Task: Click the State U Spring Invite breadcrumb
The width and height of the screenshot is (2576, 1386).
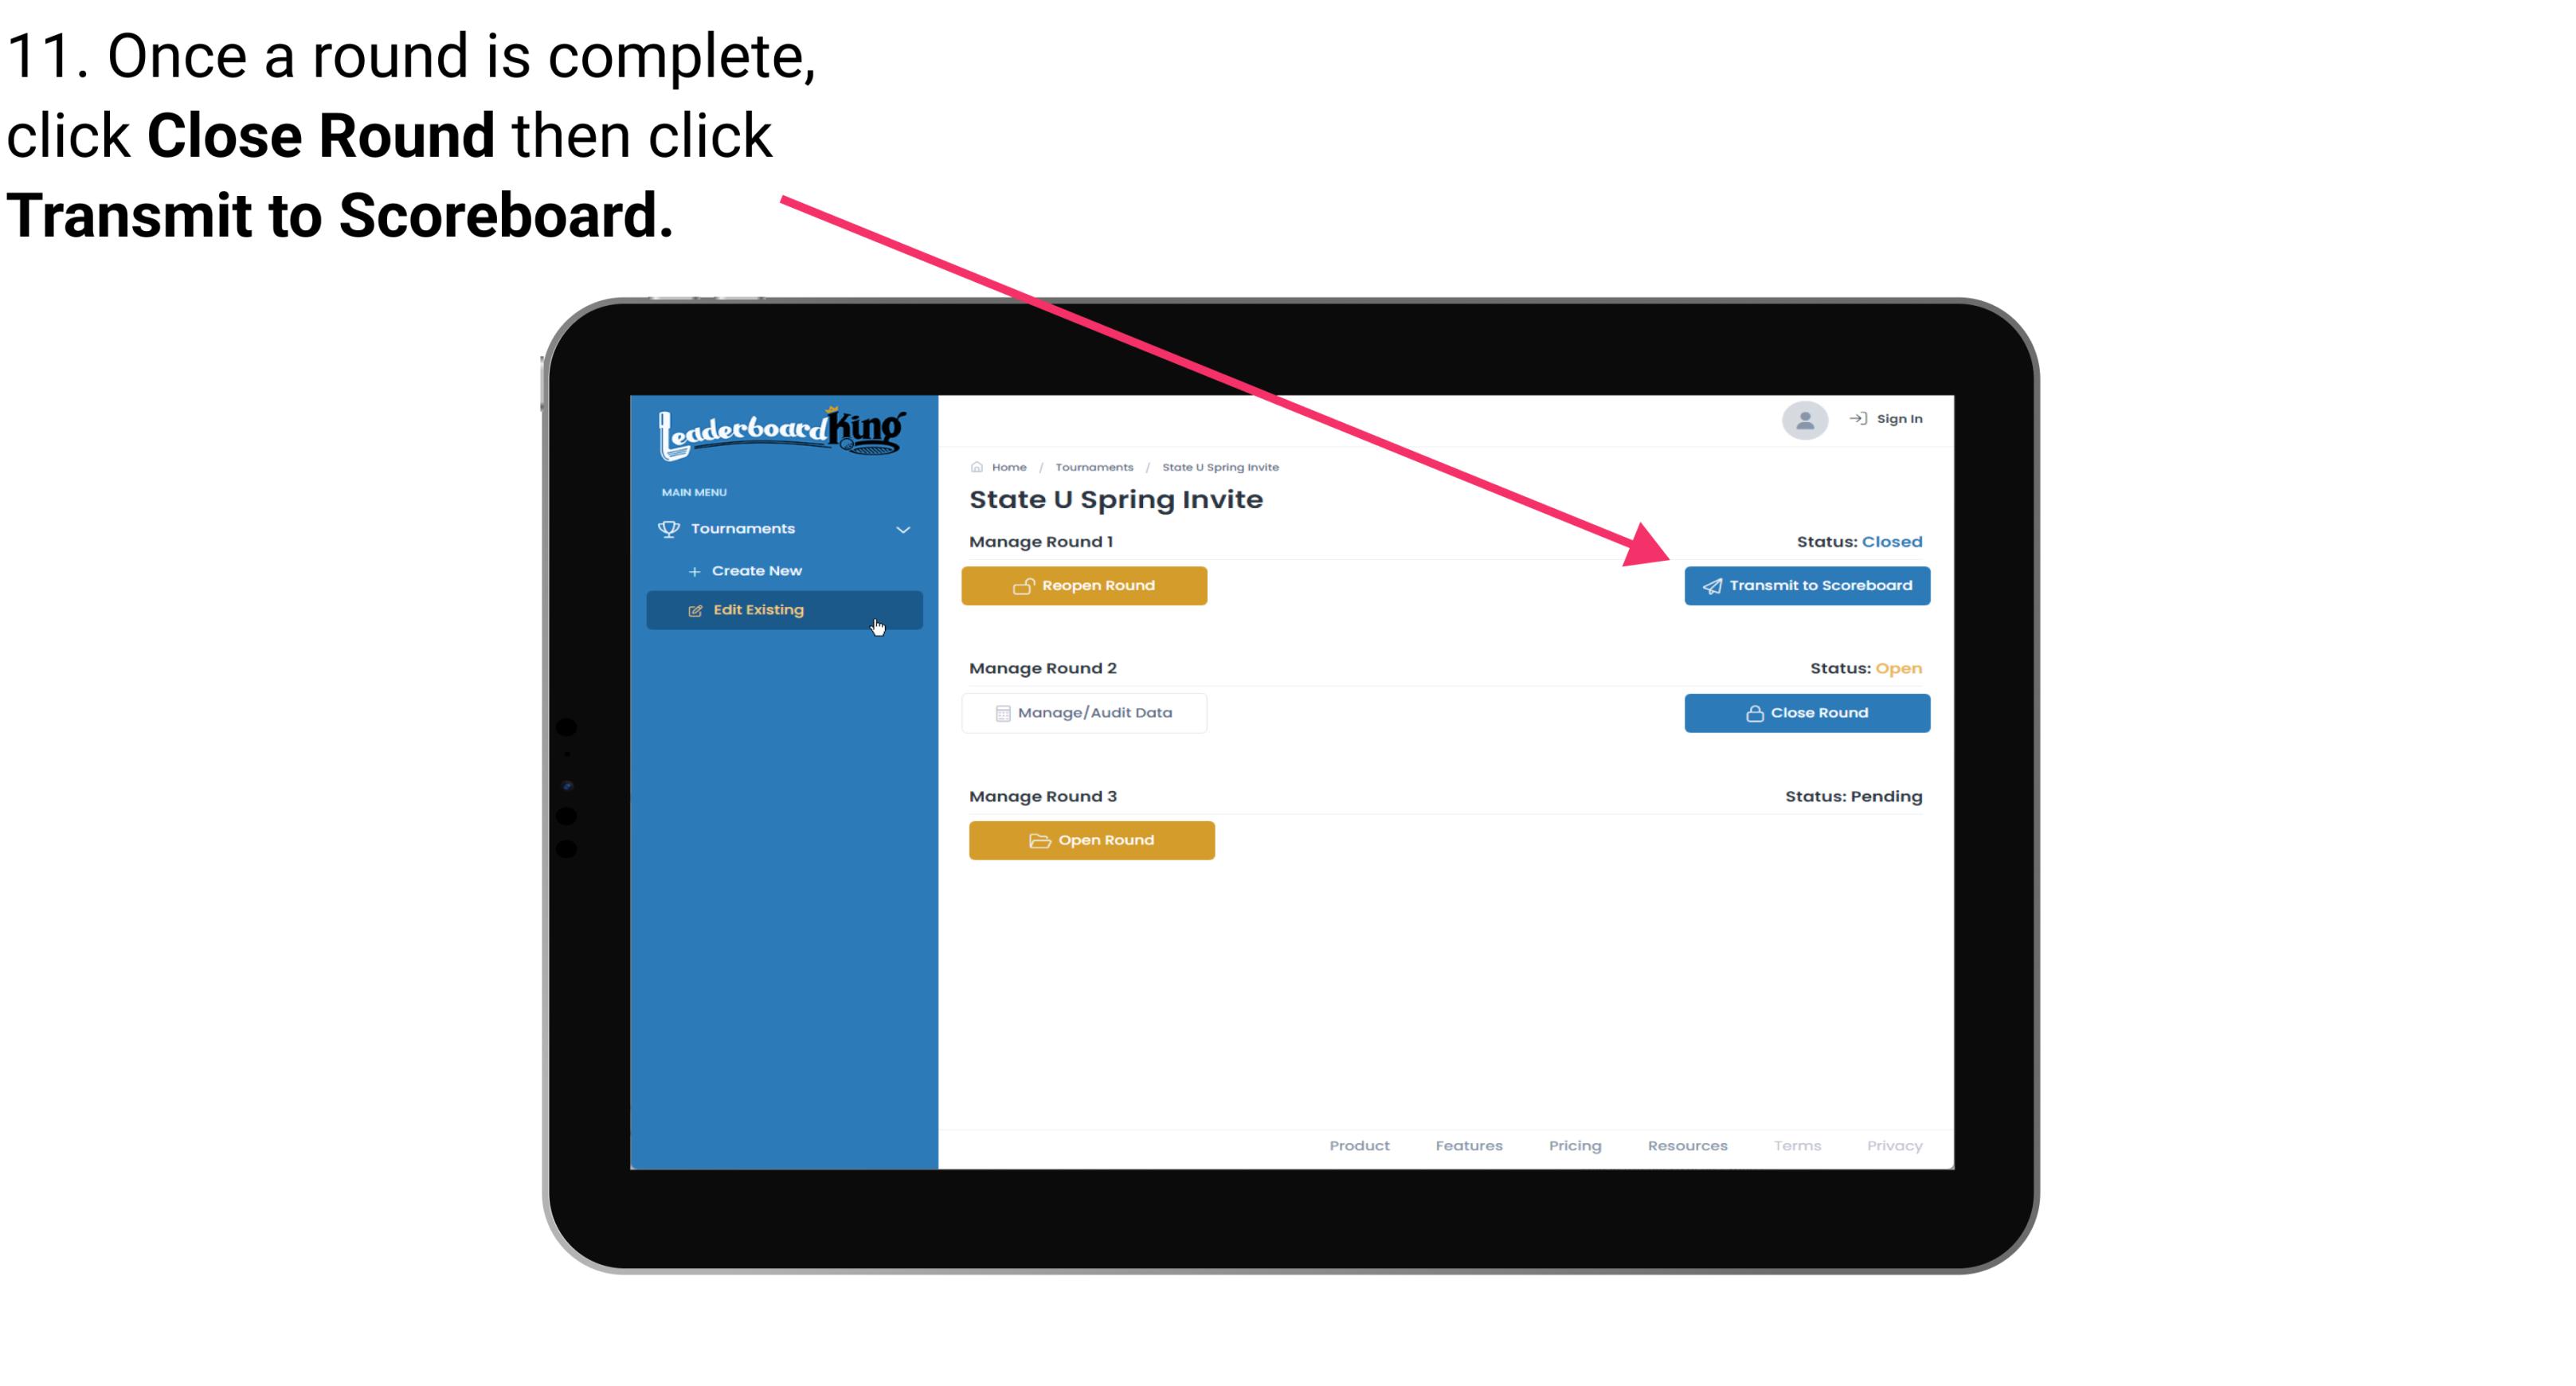Action: click(1219, 466)
